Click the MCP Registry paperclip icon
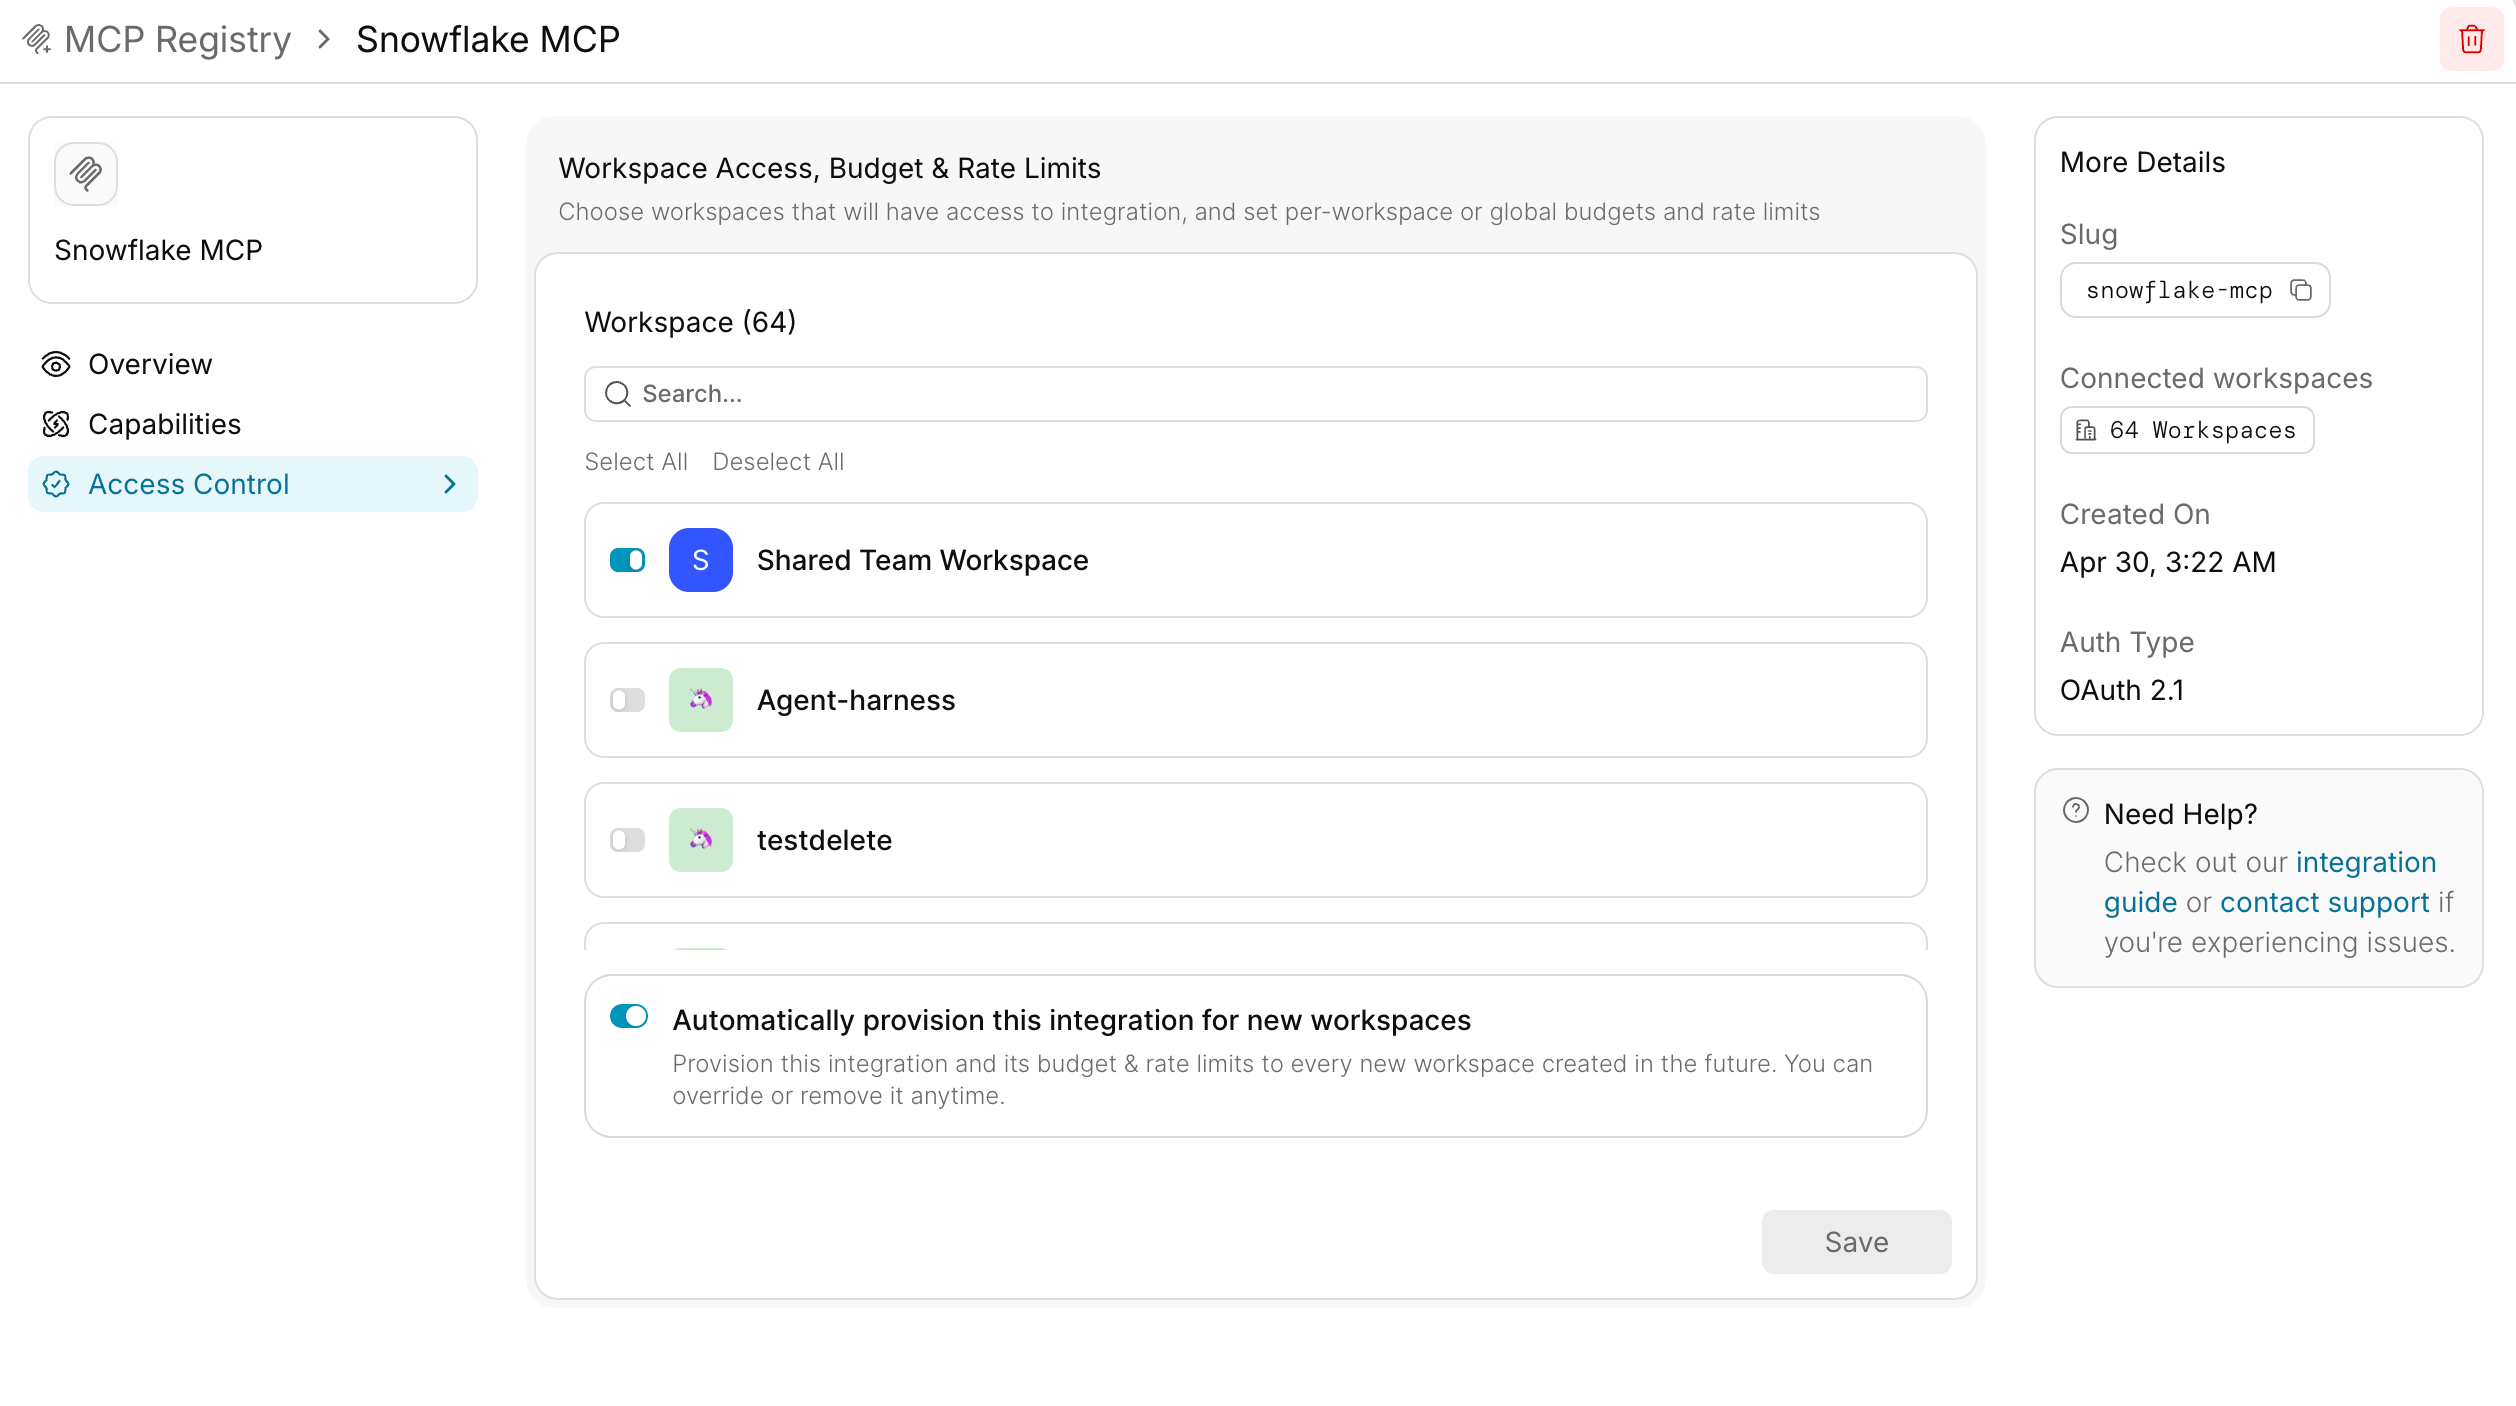This screenshot has height=1406, width=2516. [37, 39]
